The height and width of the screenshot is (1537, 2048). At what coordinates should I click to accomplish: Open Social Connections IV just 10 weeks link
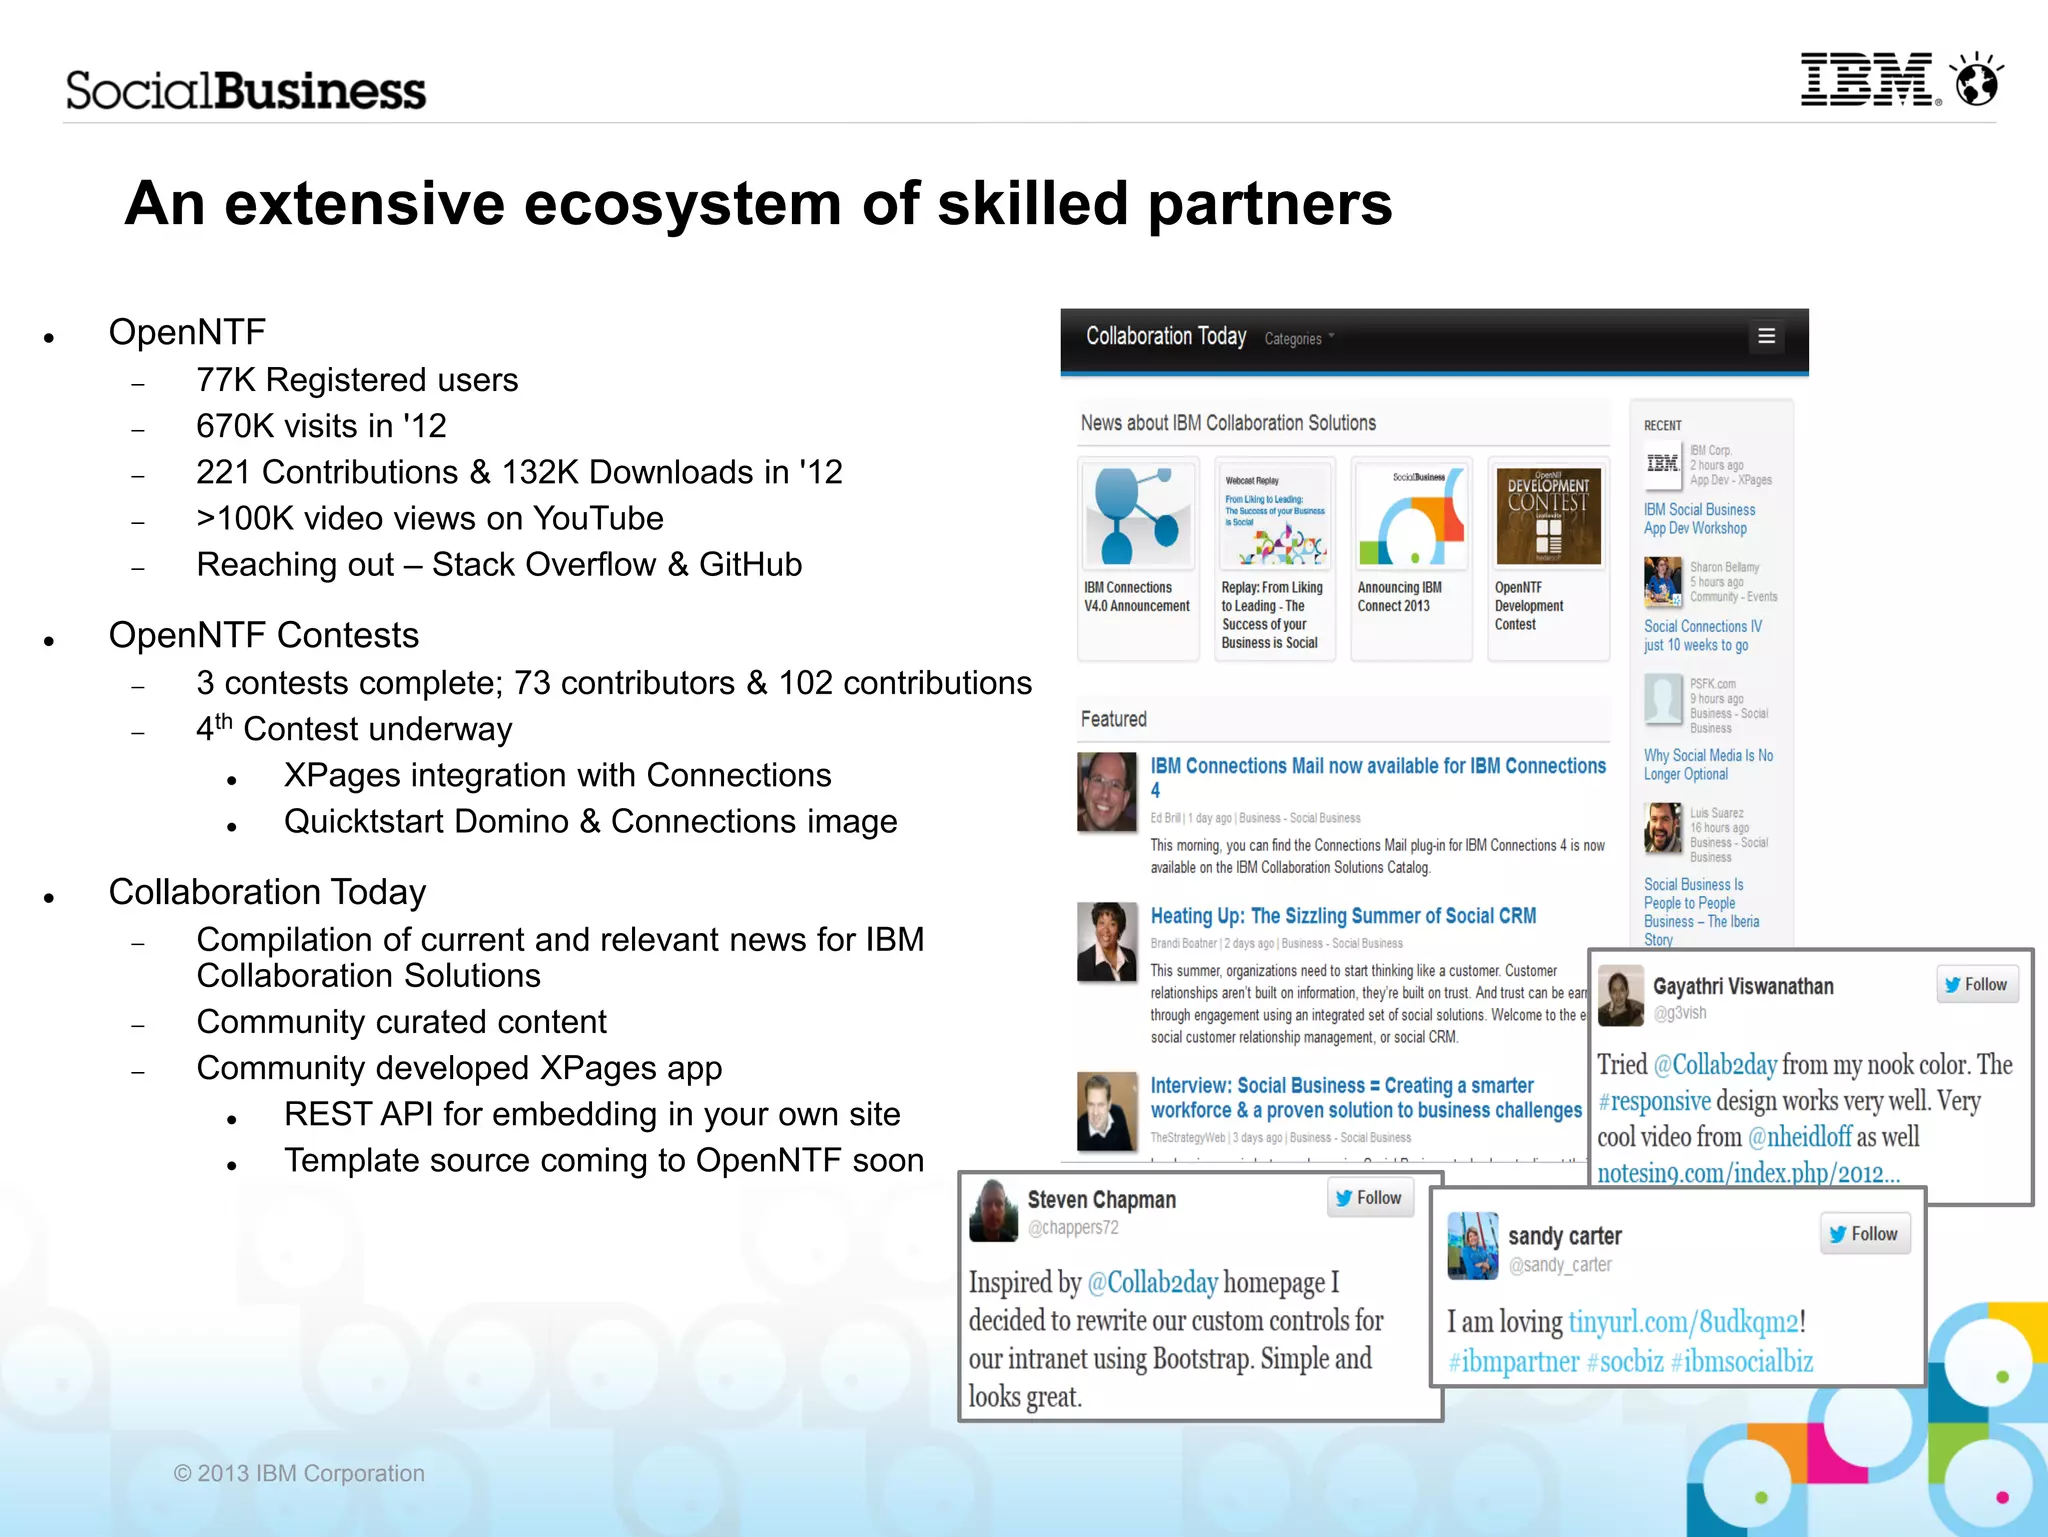point(1703,636)
